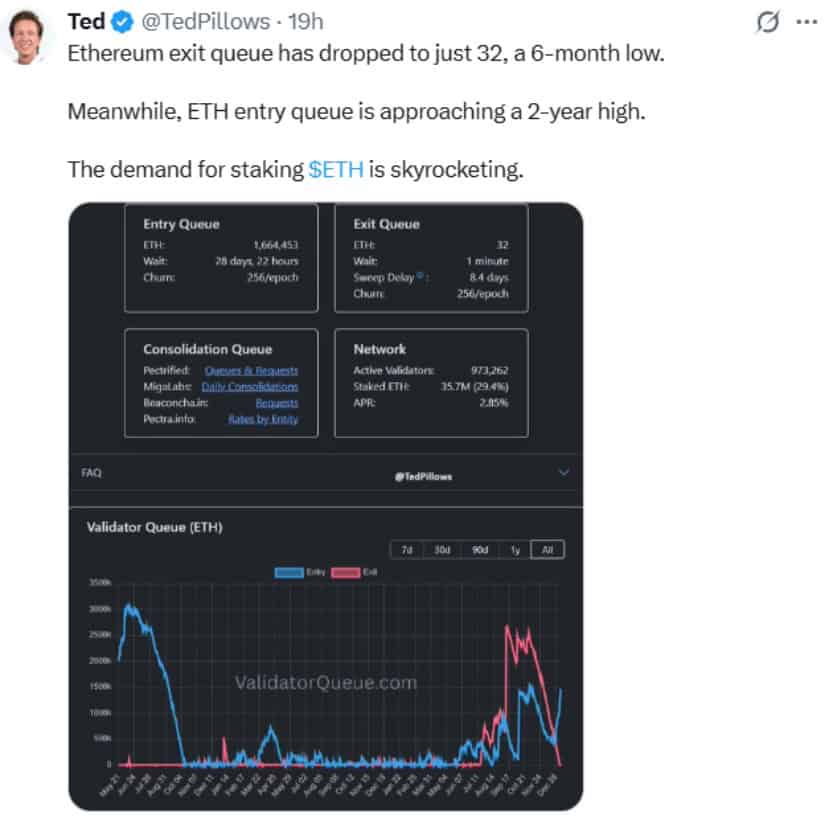The height and width of the screenshot is (824, 825).
Task: Select the All chart range
Action: (546, 549)
